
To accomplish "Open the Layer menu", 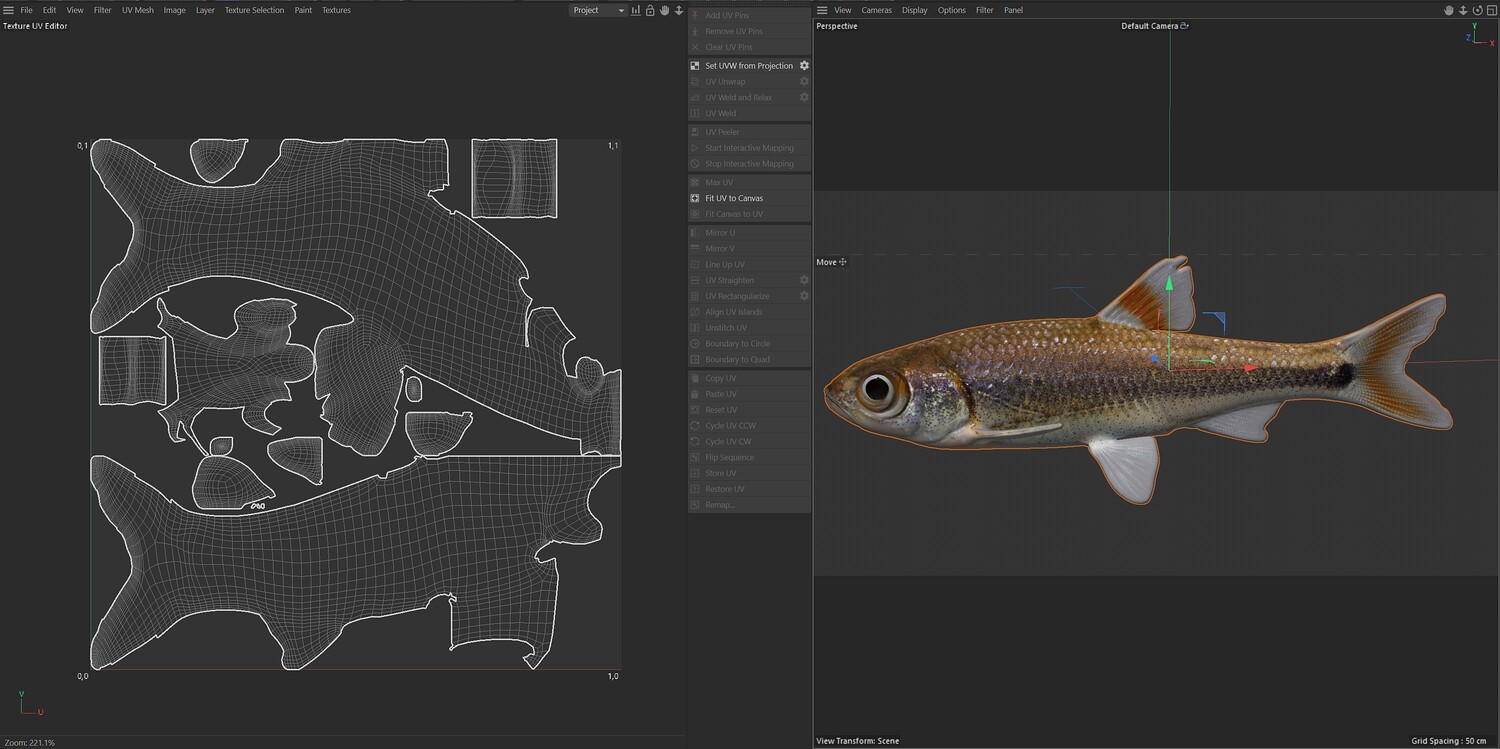I will click(205, 10).
